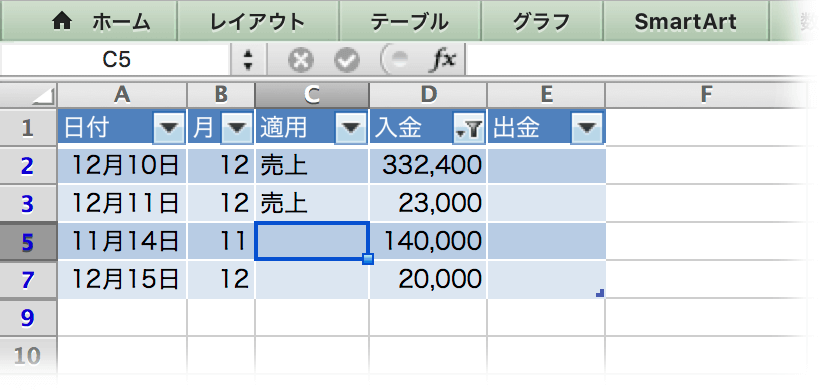The width and height of the screenshot is (824, 390).
Task: Click the table resize handle corner
Action: (600, 294)
